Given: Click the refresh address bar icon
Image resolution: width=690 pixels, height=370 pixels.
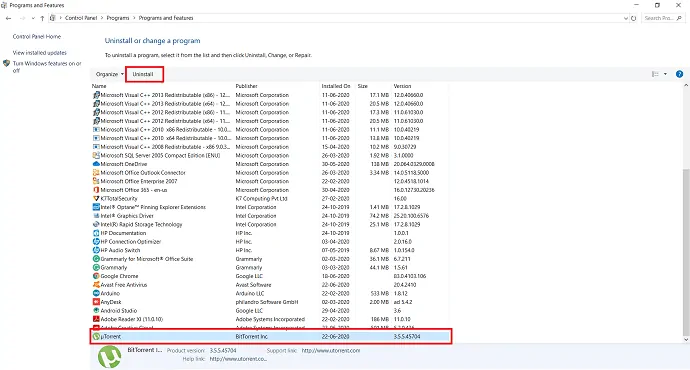Looking at the screenshot, I should pyautogui.click(x=634, y=18).
